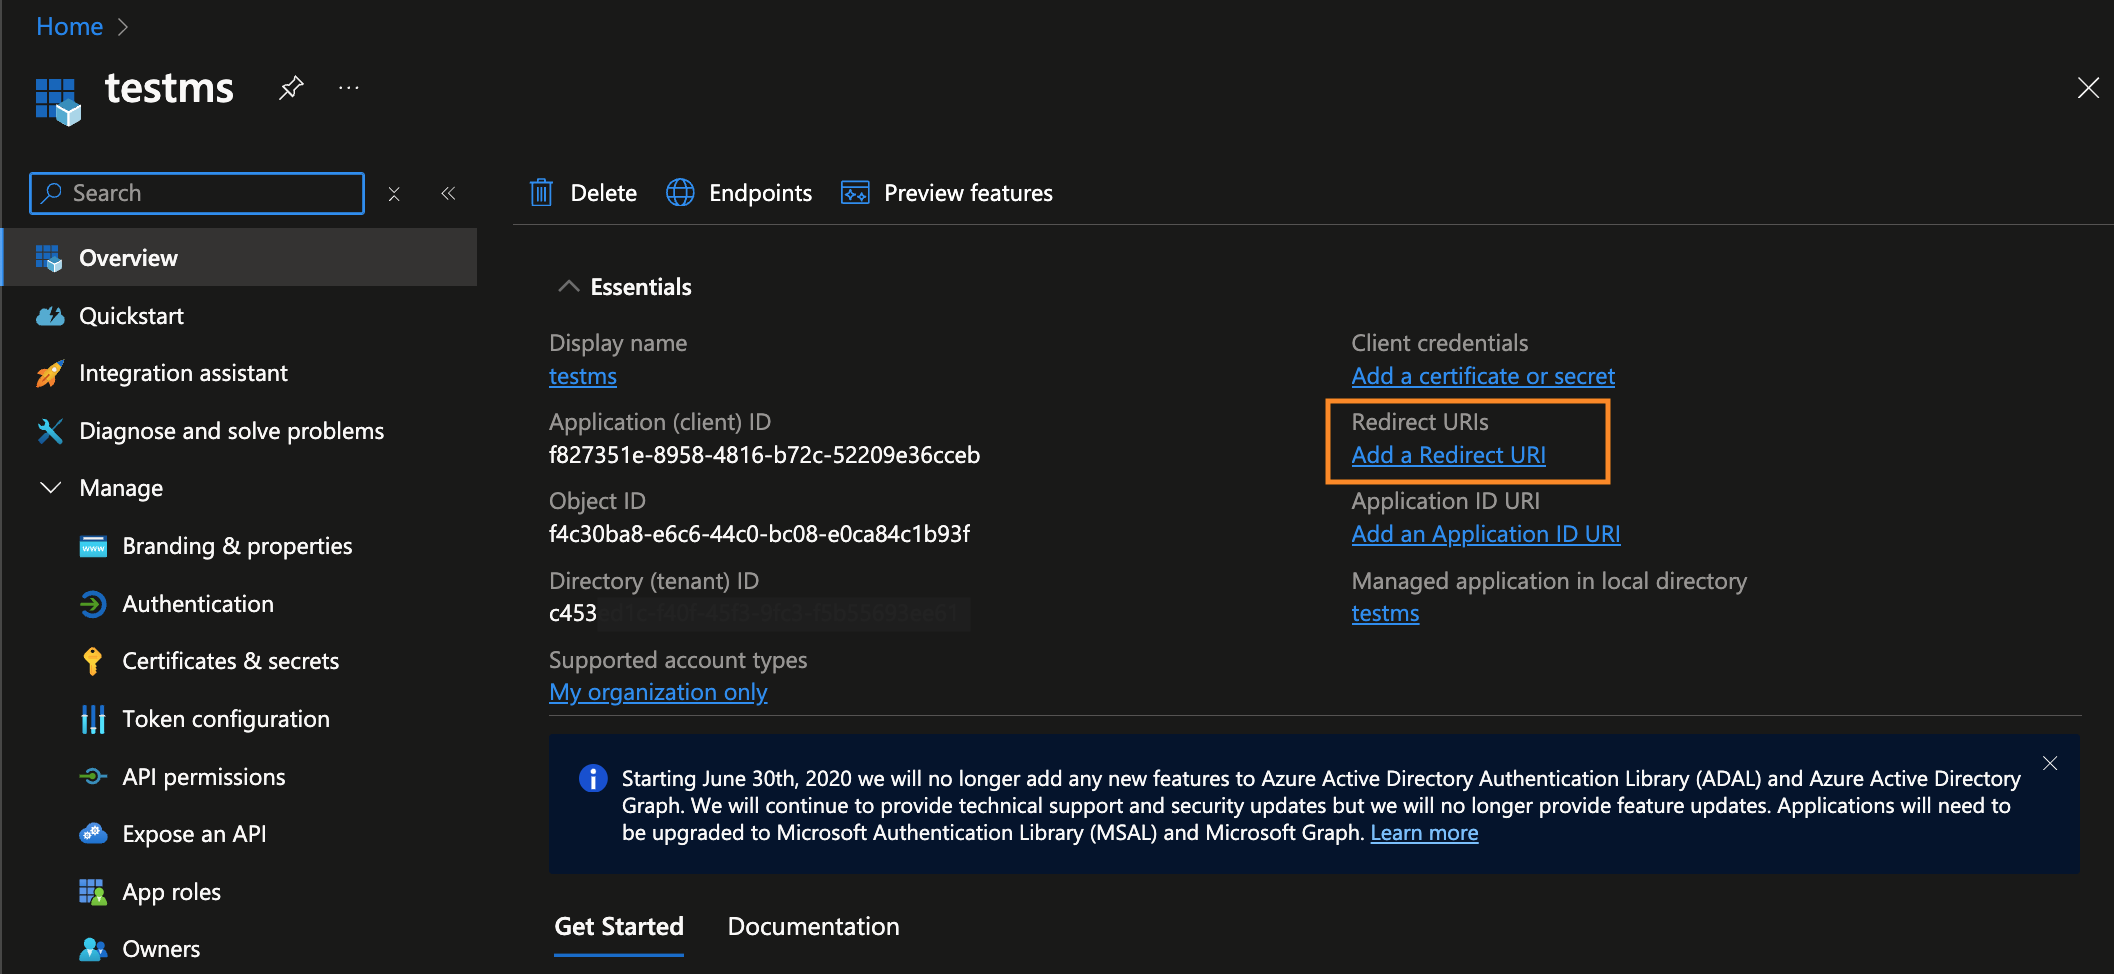
Task: Click the Authentication arrow icon
Action: coord(93,604)
